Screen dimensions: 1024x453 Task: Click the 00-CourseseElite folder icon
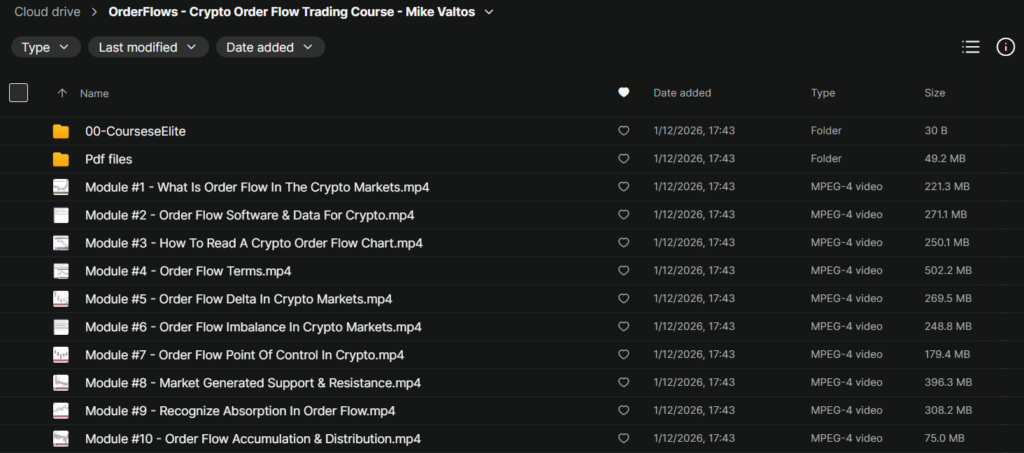pyautogui.click(x=61, y=131)
